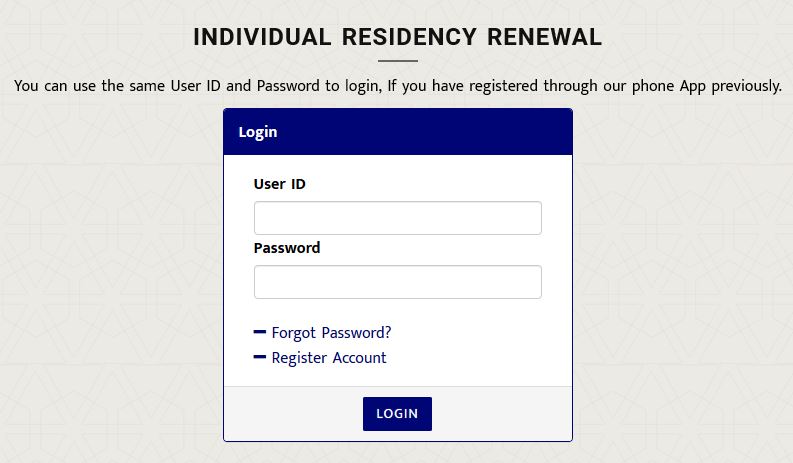Viewport: 793px width, 463px height.
Task: Click the word "INDIVIDUAL" in the page heading
Action: 262,37
